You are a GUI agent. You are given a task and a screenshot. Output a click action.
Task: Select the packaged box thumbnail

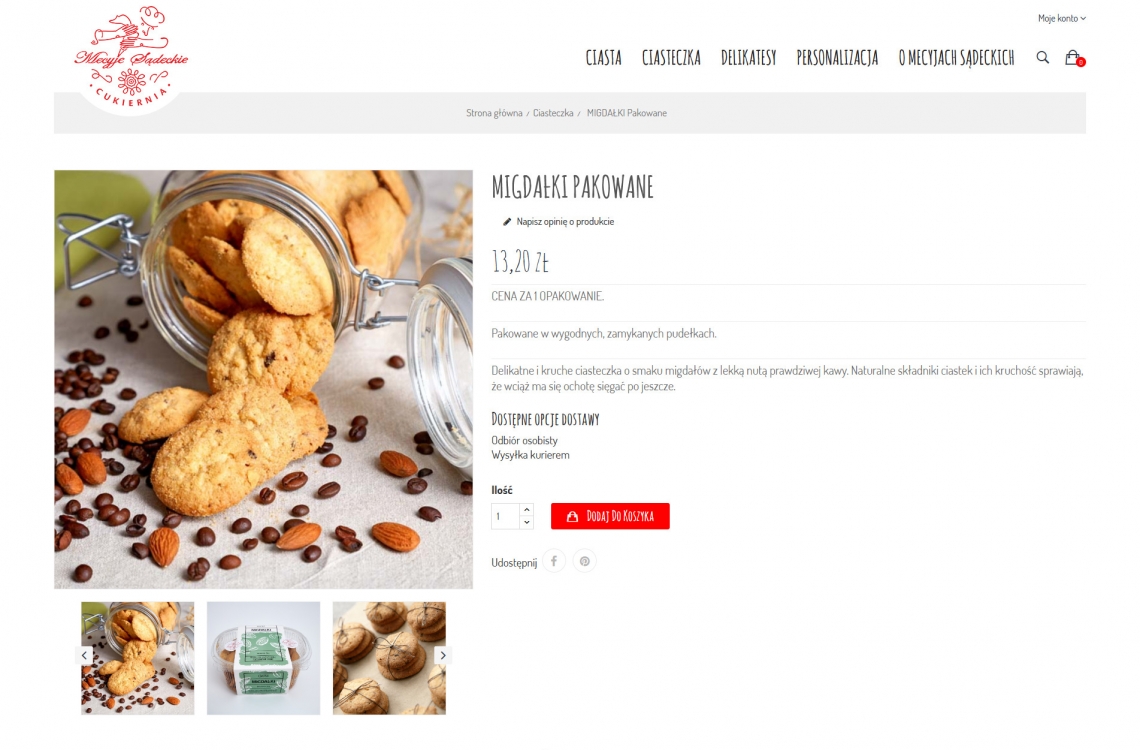[263, 658]
